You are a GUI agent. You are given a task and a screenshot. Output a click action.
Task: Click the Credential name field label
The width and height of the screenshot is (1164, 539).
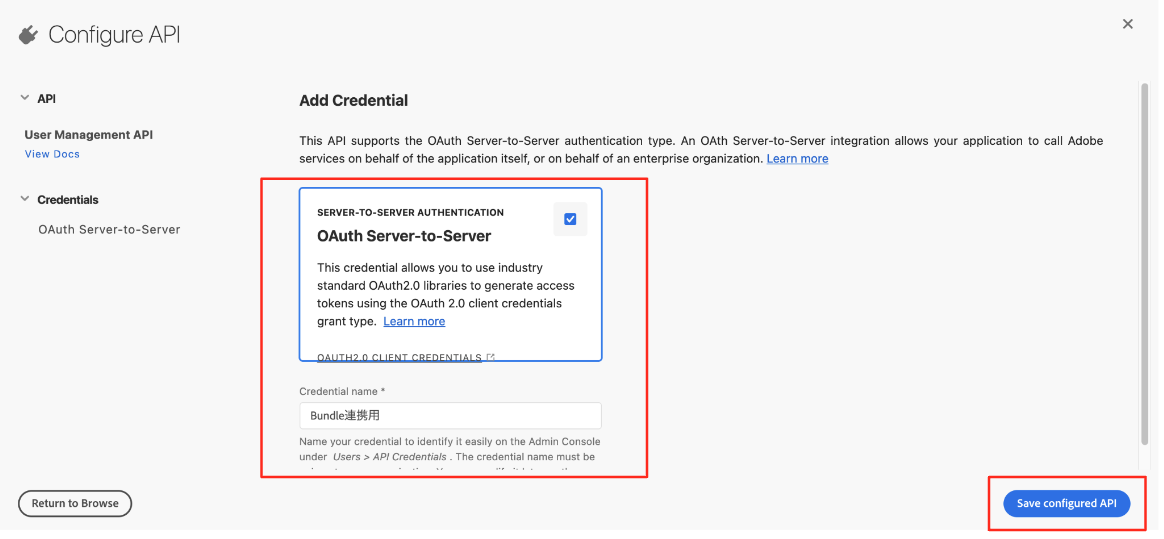(x=342, y=391)
